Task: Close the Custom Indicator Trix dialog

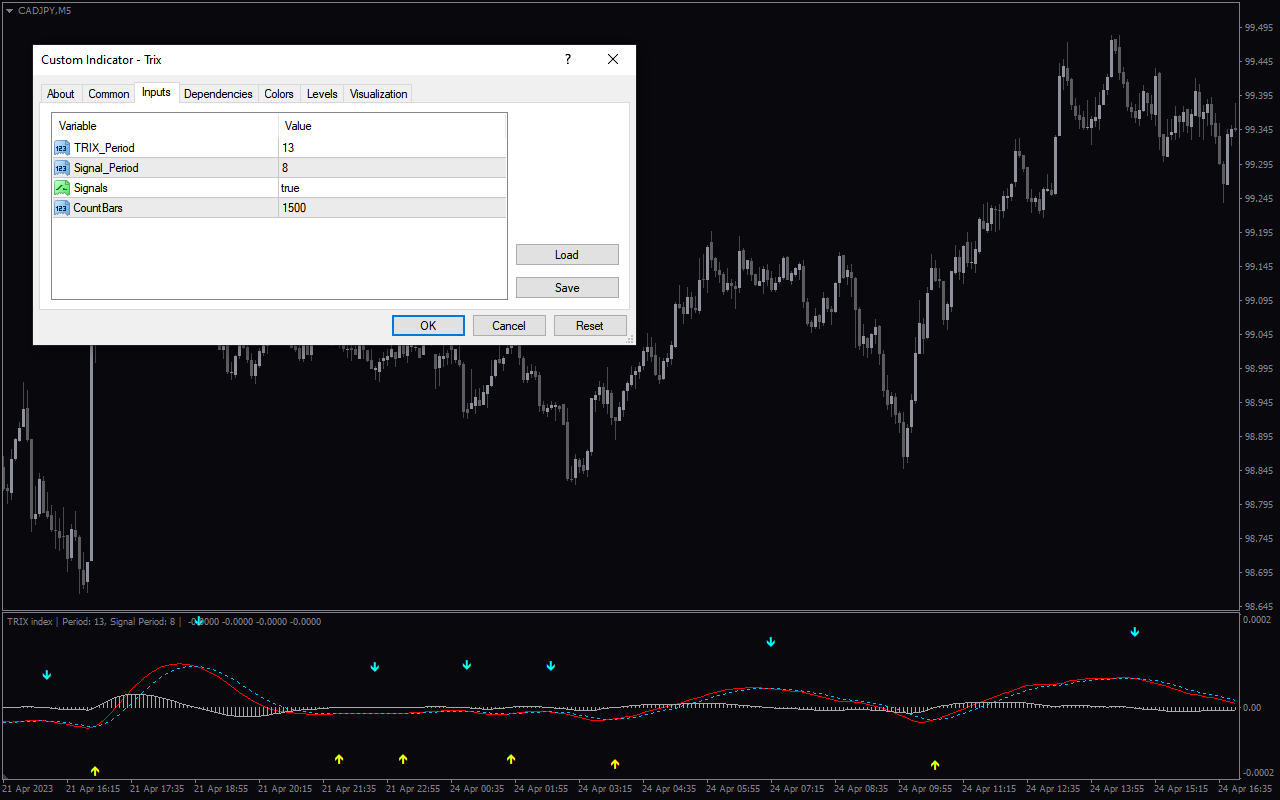Action: (x=613, y=60)
